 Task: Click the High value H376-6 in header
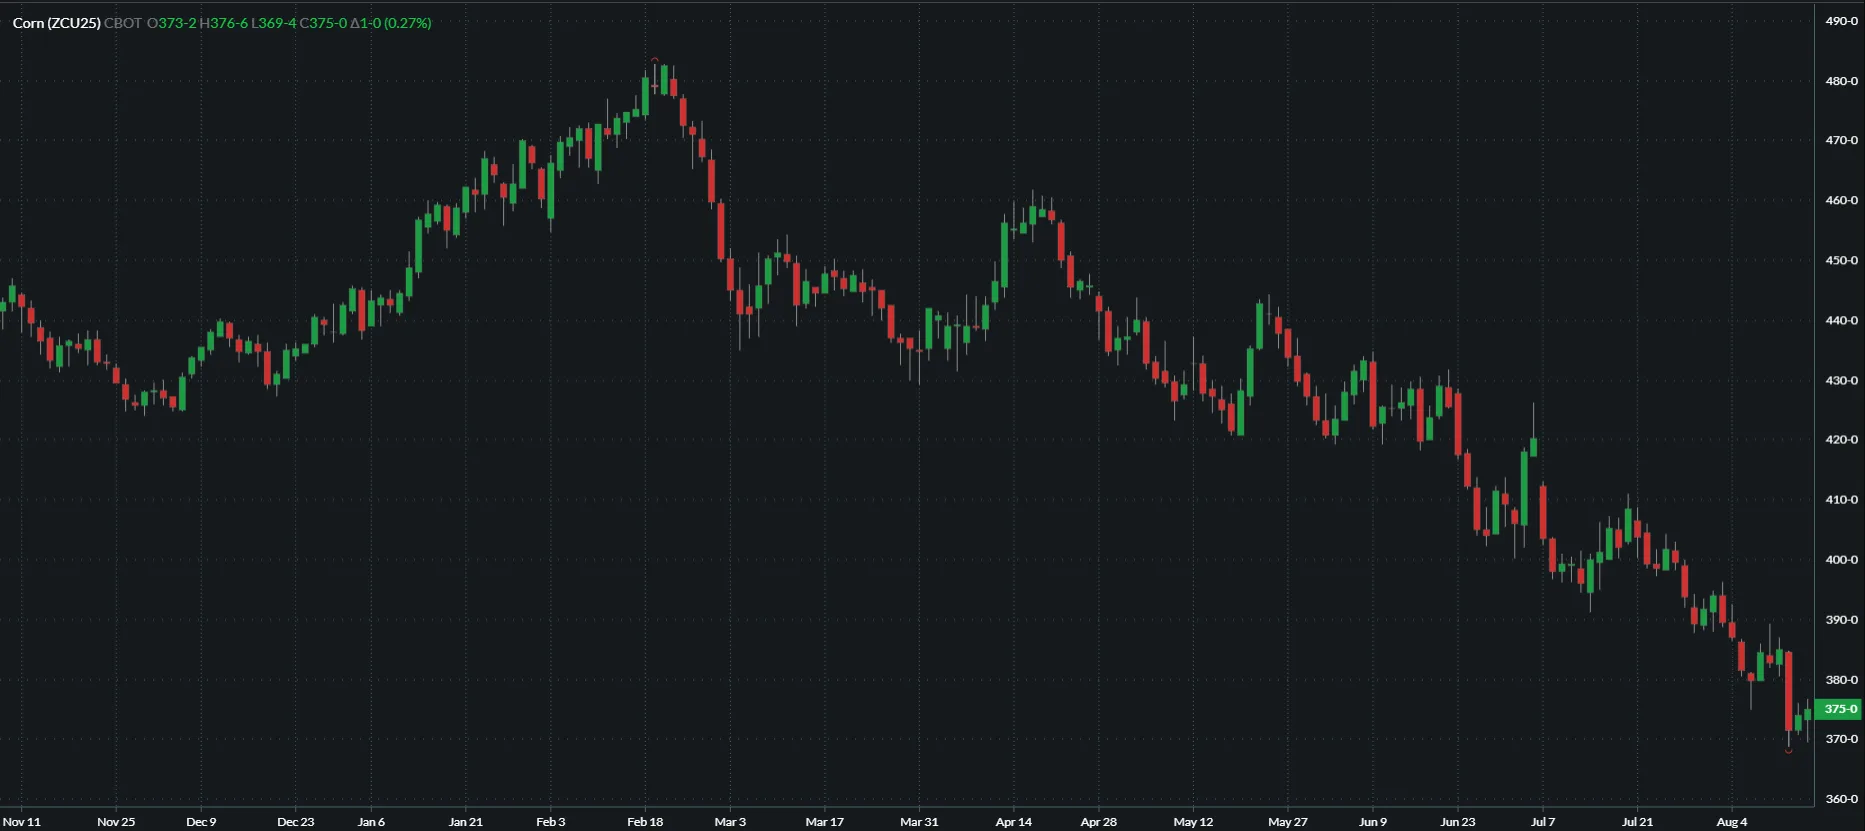coord(223,23)
